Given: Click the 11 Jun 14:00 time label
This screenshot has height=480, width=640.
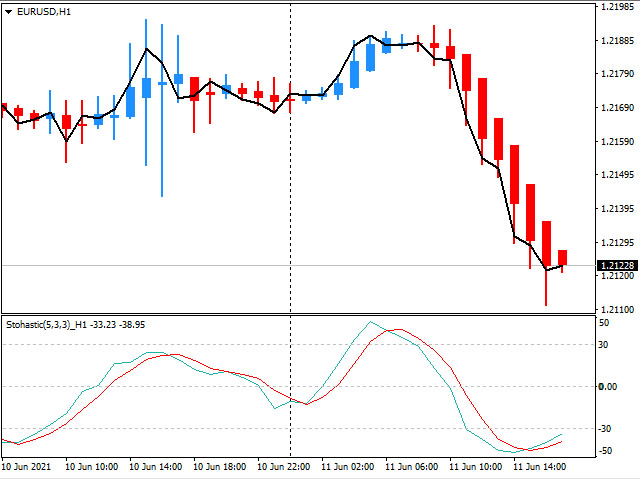Looking at the screenshot, I should [540, 467].
